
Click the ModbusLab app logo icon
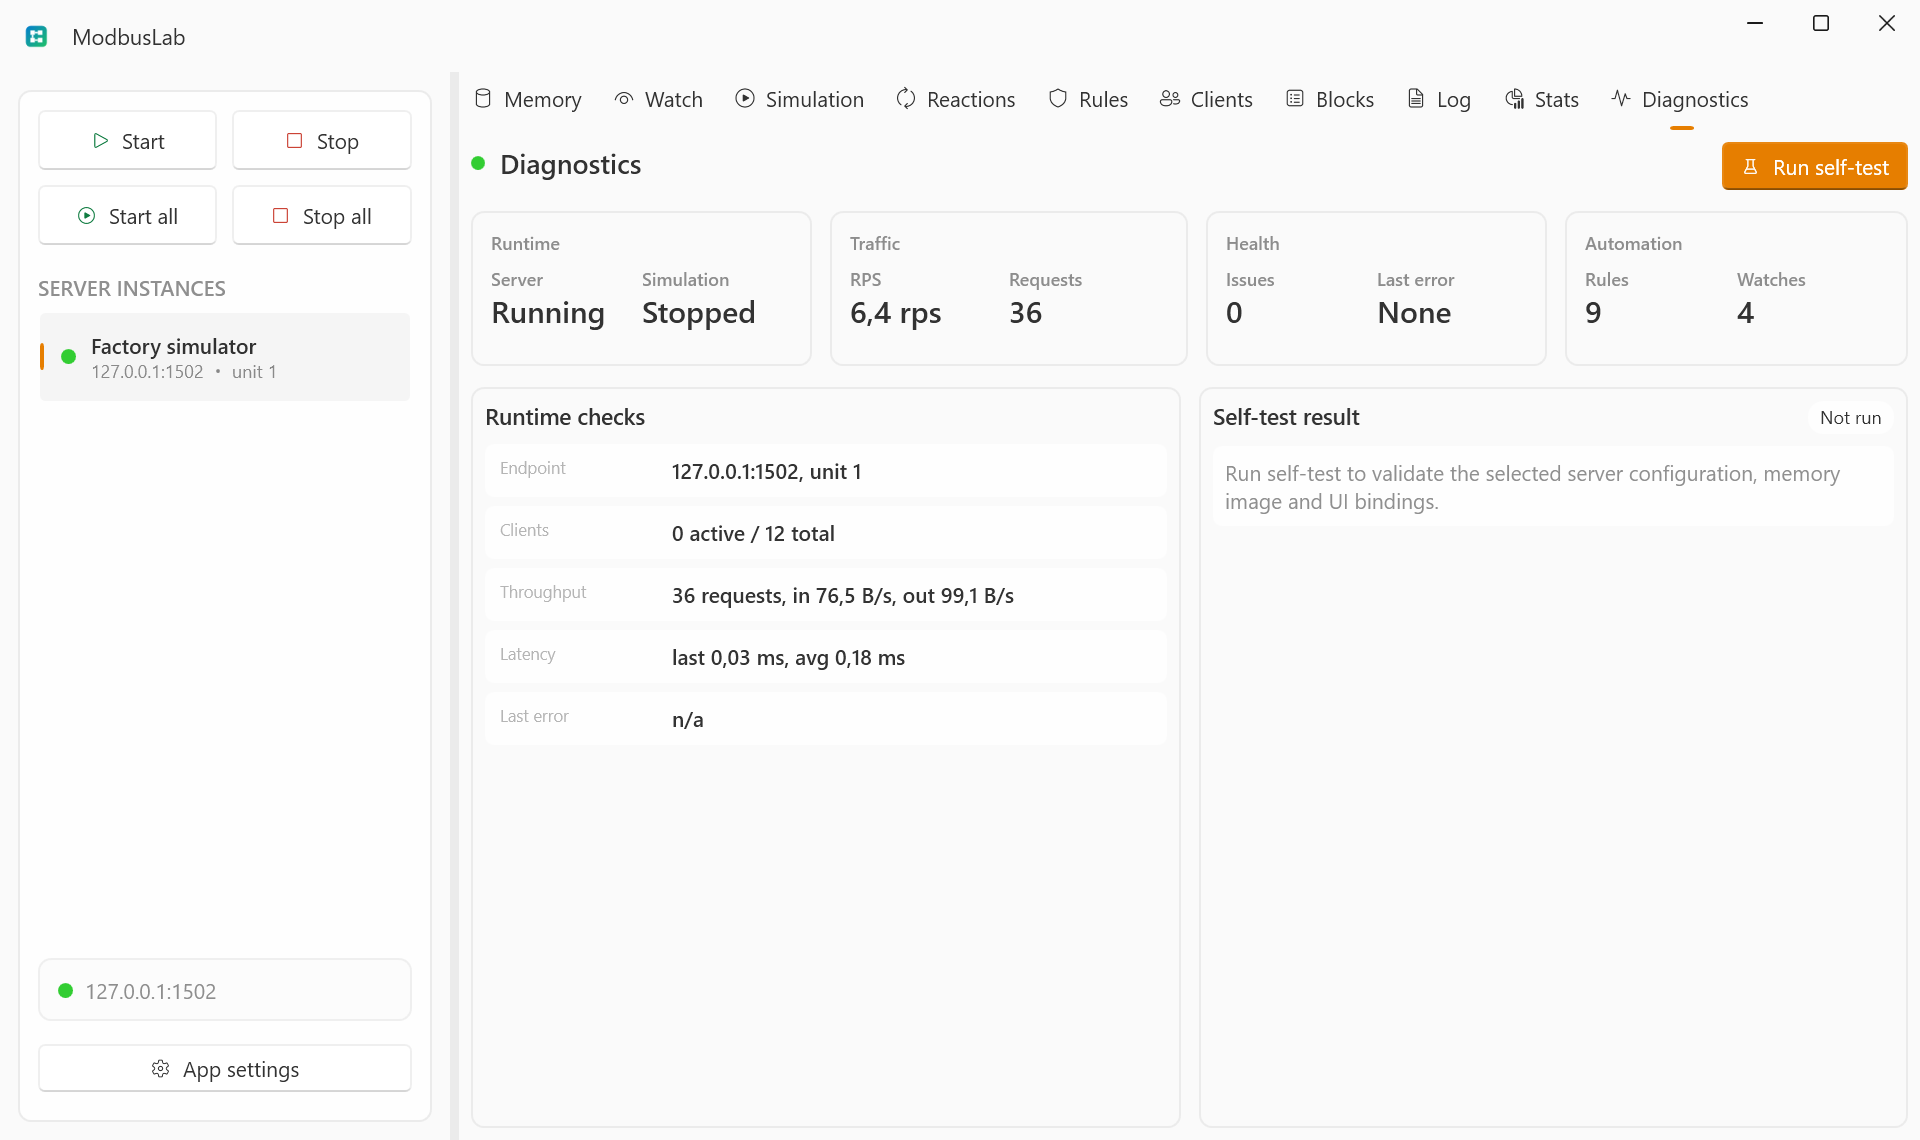click(x=37, y=37)
